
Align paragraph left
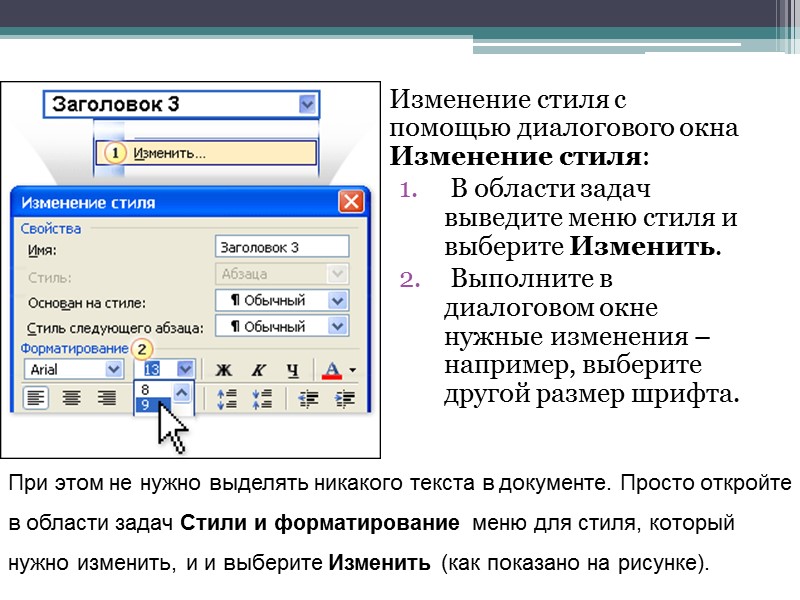(x=36, y=397)
